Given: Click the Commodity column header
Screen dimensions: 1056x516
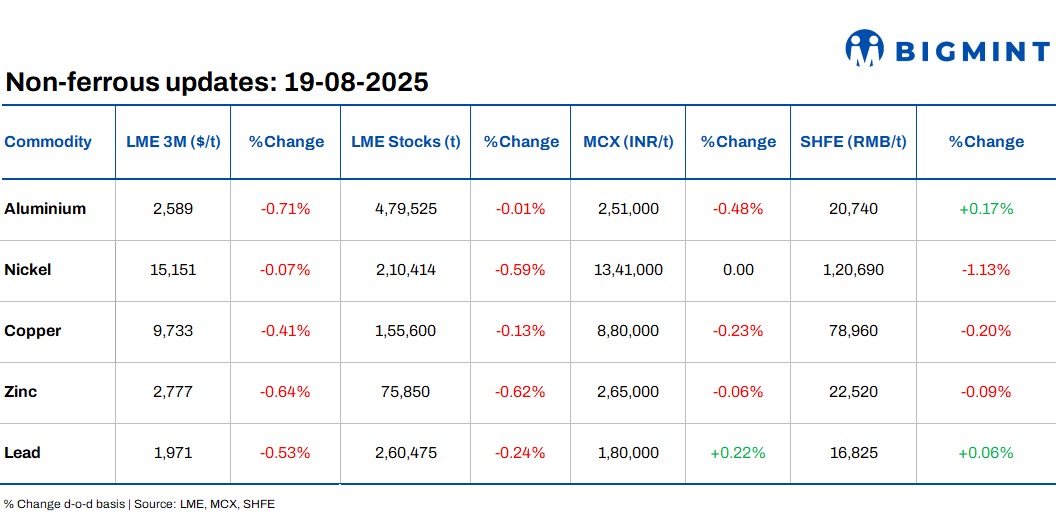Looking at the screenshot, I should pyautogui.click(x=48, y=142).
